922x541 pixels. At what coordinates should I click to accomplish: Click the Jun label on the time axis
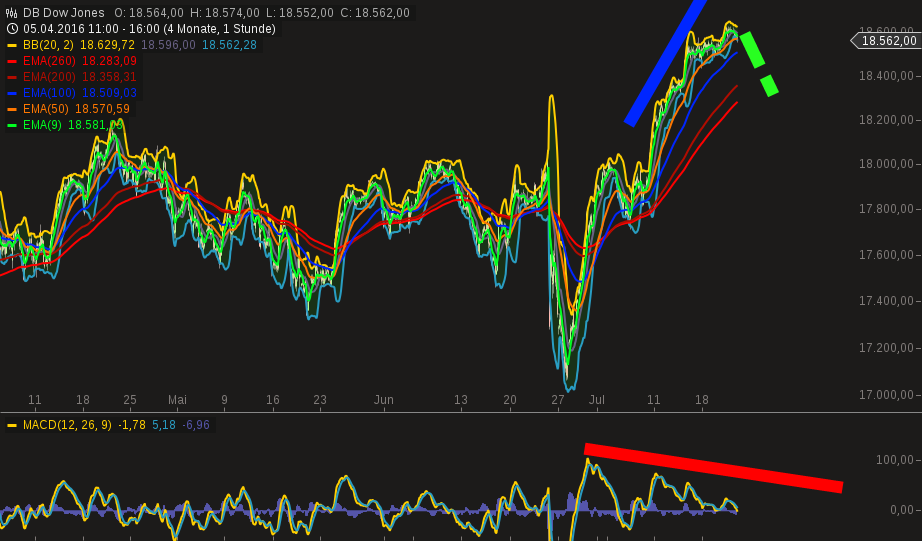pos(383,400)
